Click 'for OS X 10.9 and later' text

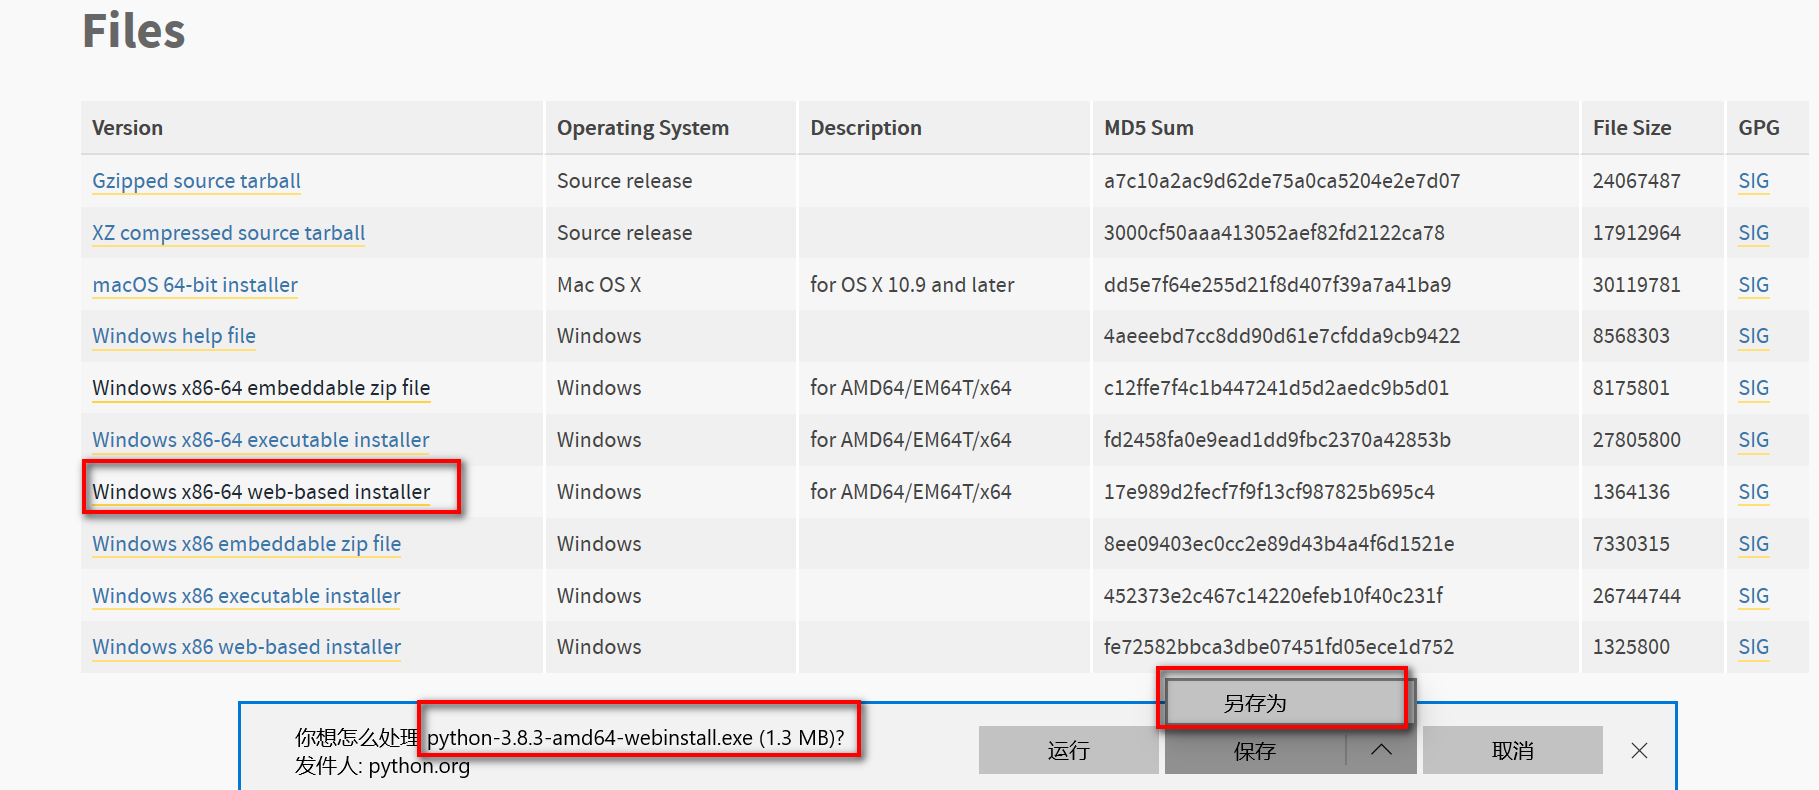click(912, 285)
